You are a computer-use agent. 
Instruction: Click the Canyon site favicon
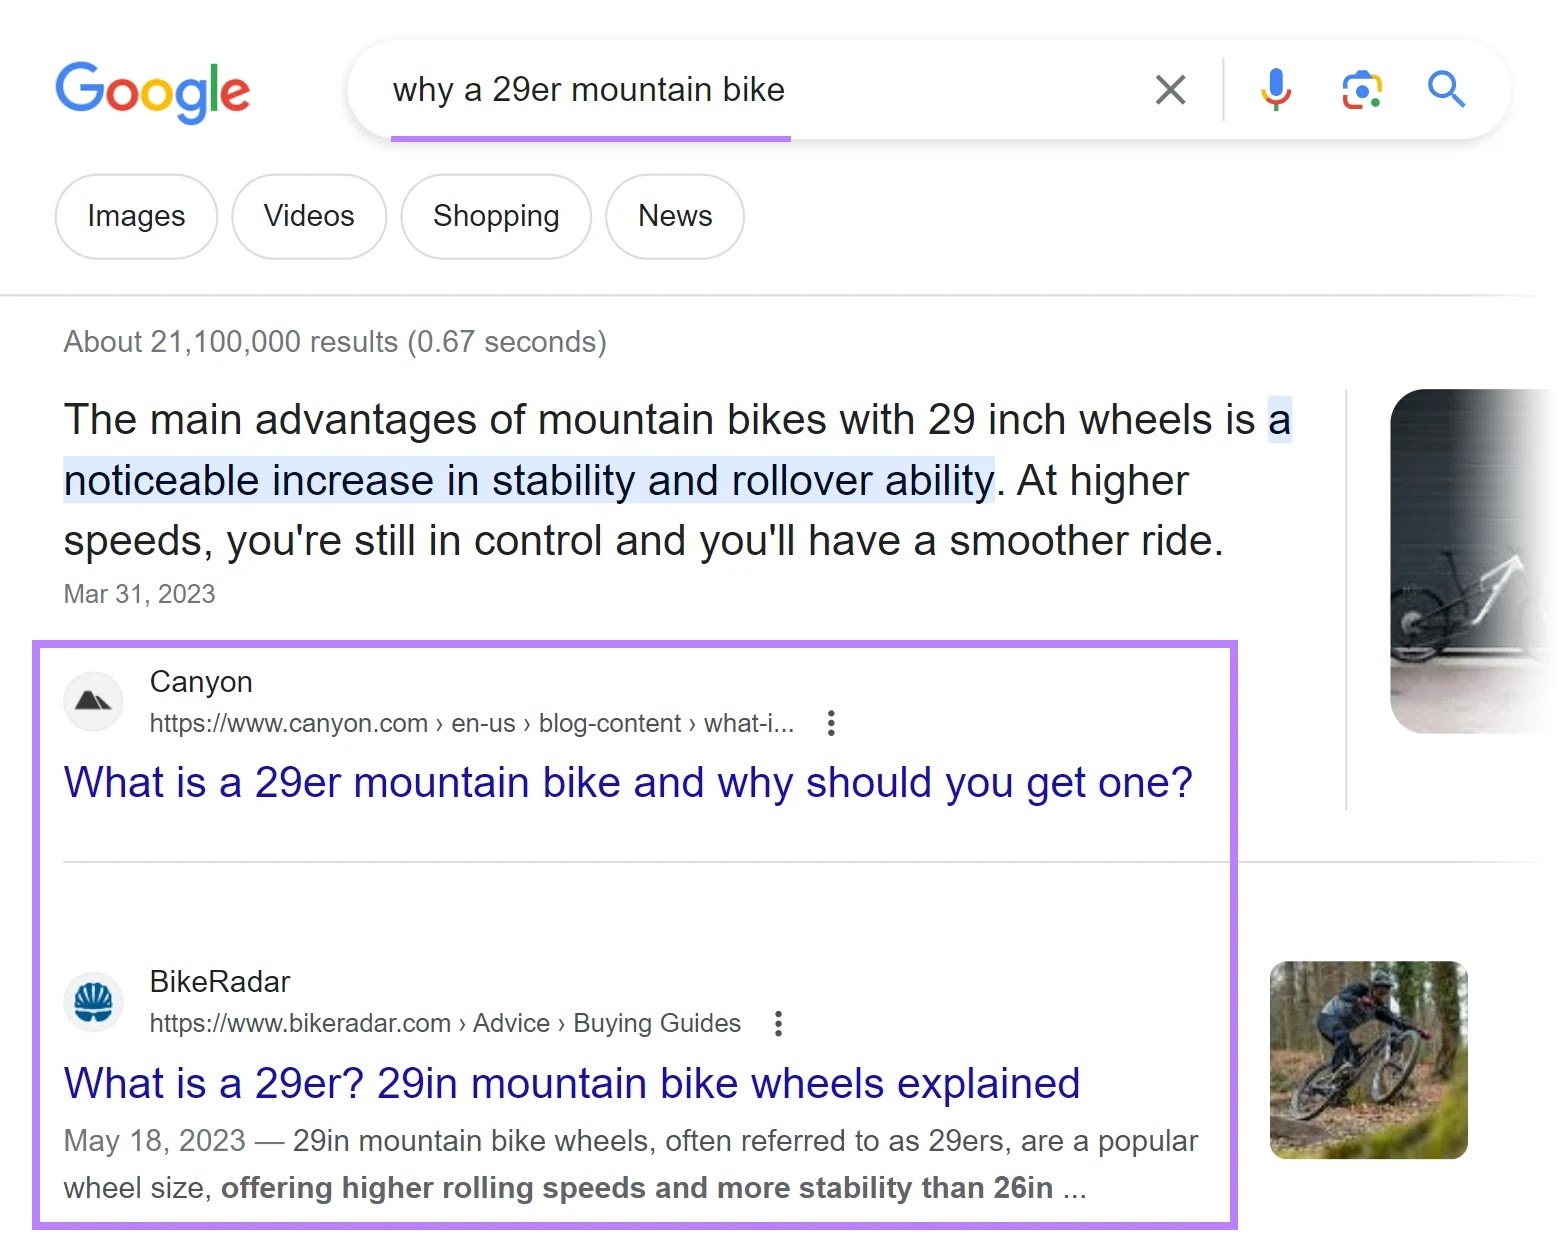point(93,701)
